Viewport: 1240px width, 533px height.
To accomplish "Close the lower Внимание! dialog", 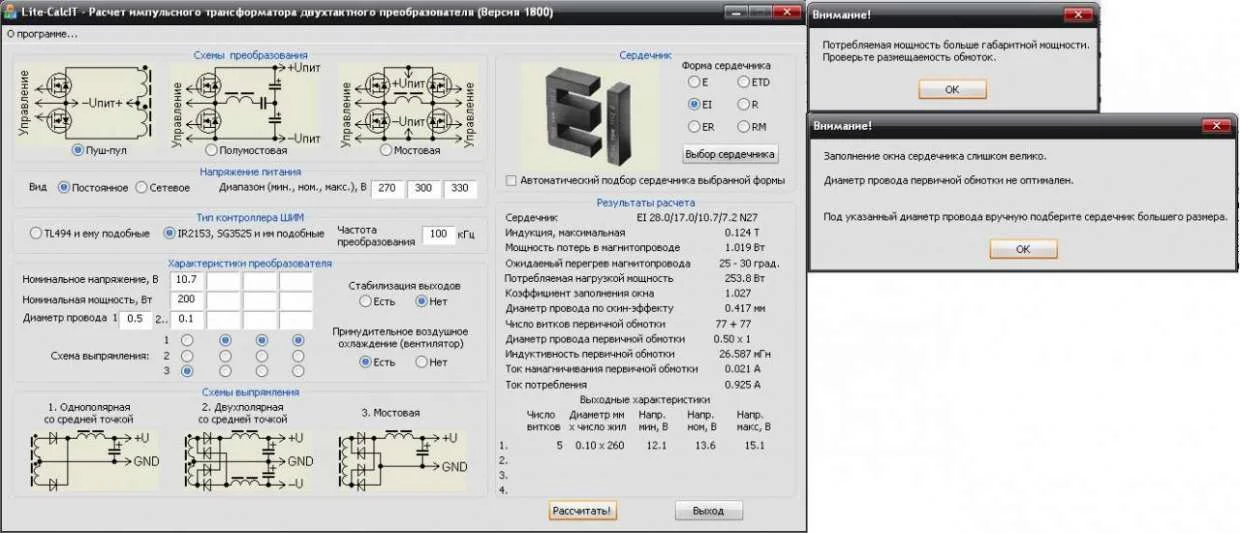I will [x=1216, y=126].
